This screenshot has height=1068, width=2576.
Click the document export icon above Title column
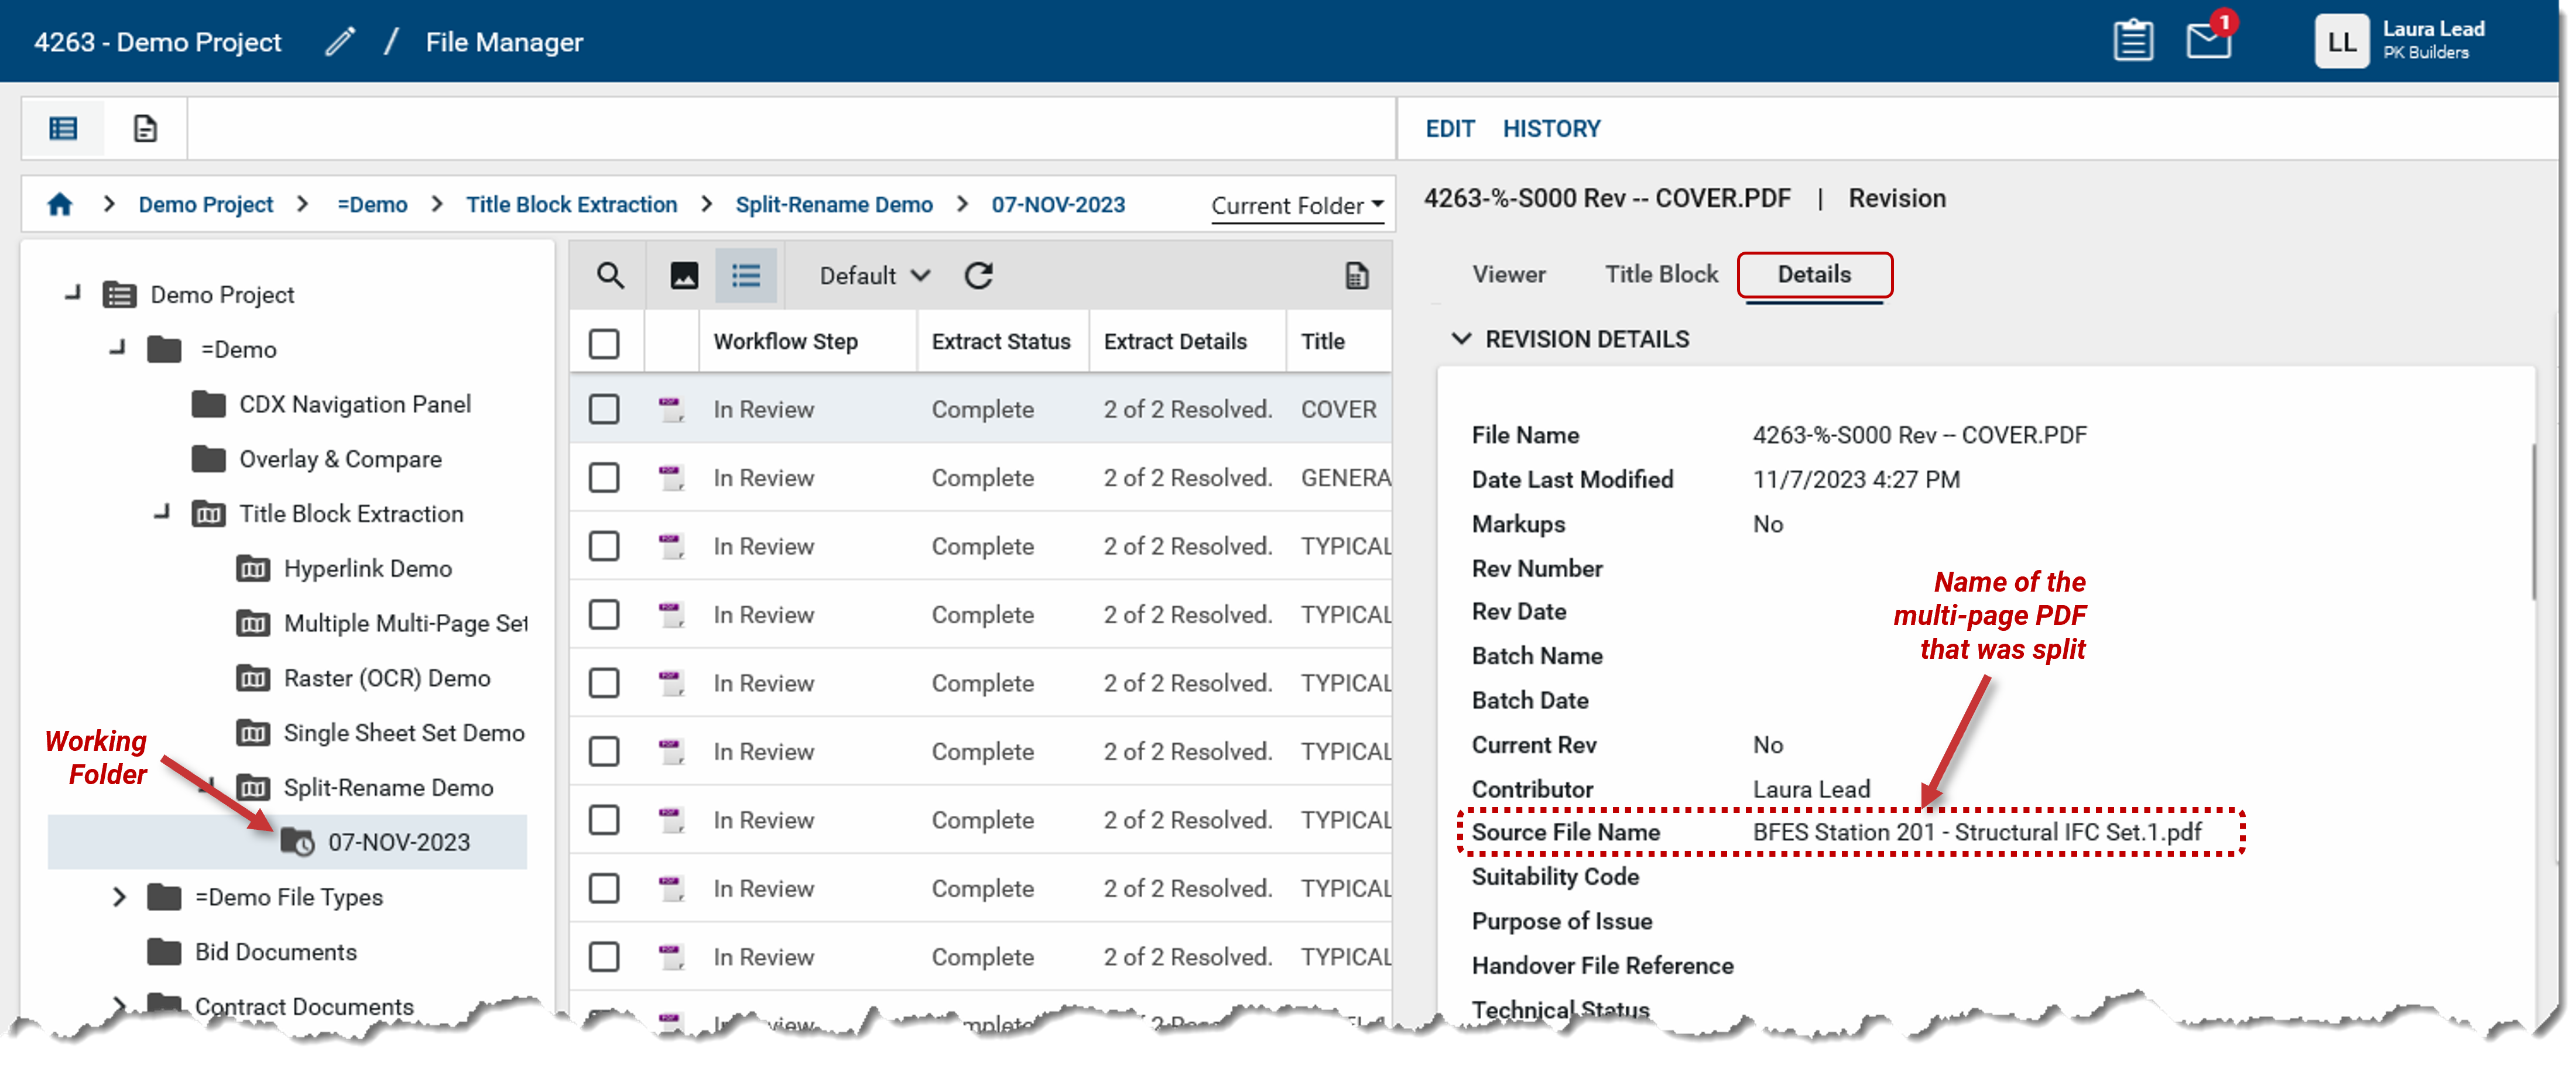pos(1356,276)
